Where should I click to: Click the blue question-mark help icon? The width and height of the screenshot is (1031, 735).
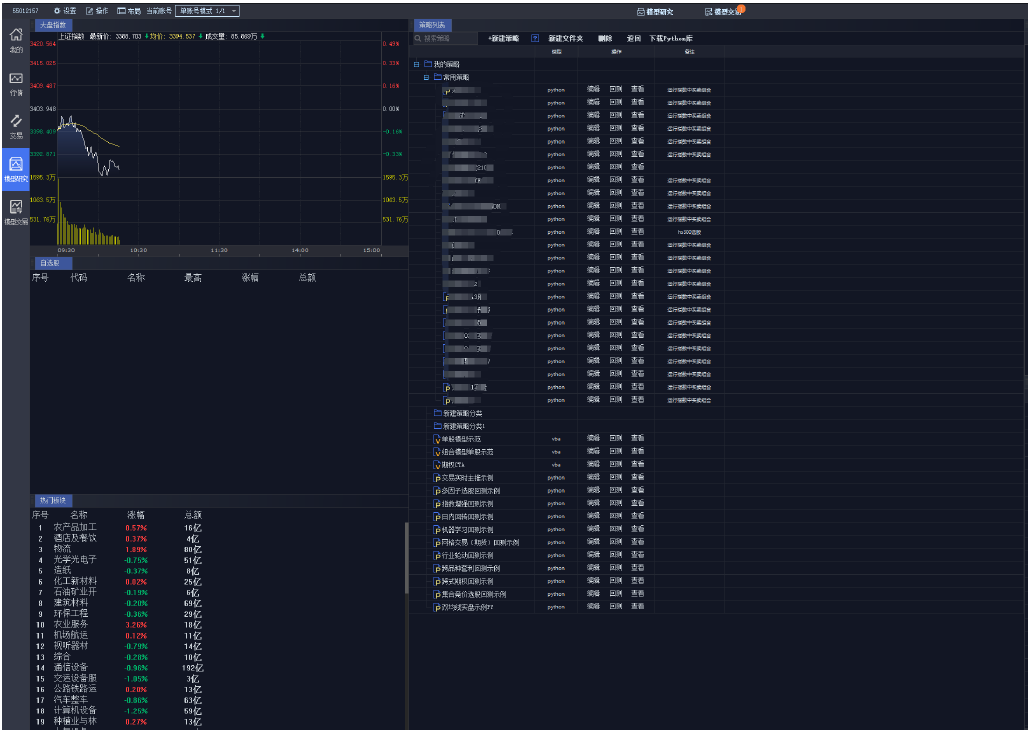[x=535, y=39]
